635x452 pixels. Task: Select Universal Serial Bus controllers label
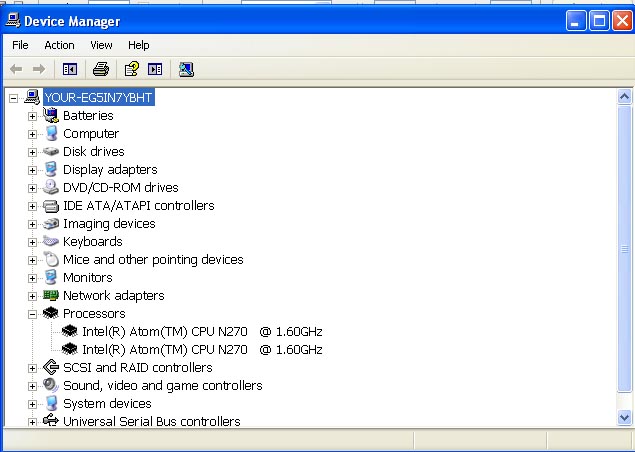tap(152, 421)
